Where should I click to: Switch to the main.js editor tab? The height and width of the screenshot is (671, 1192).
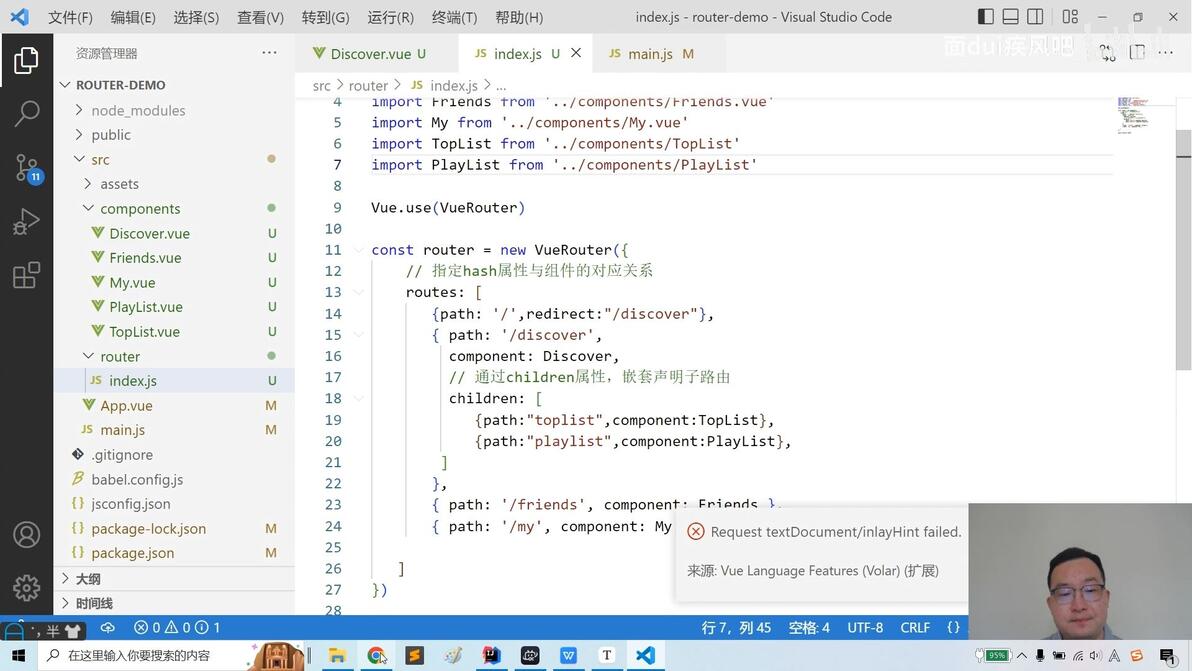651,54
